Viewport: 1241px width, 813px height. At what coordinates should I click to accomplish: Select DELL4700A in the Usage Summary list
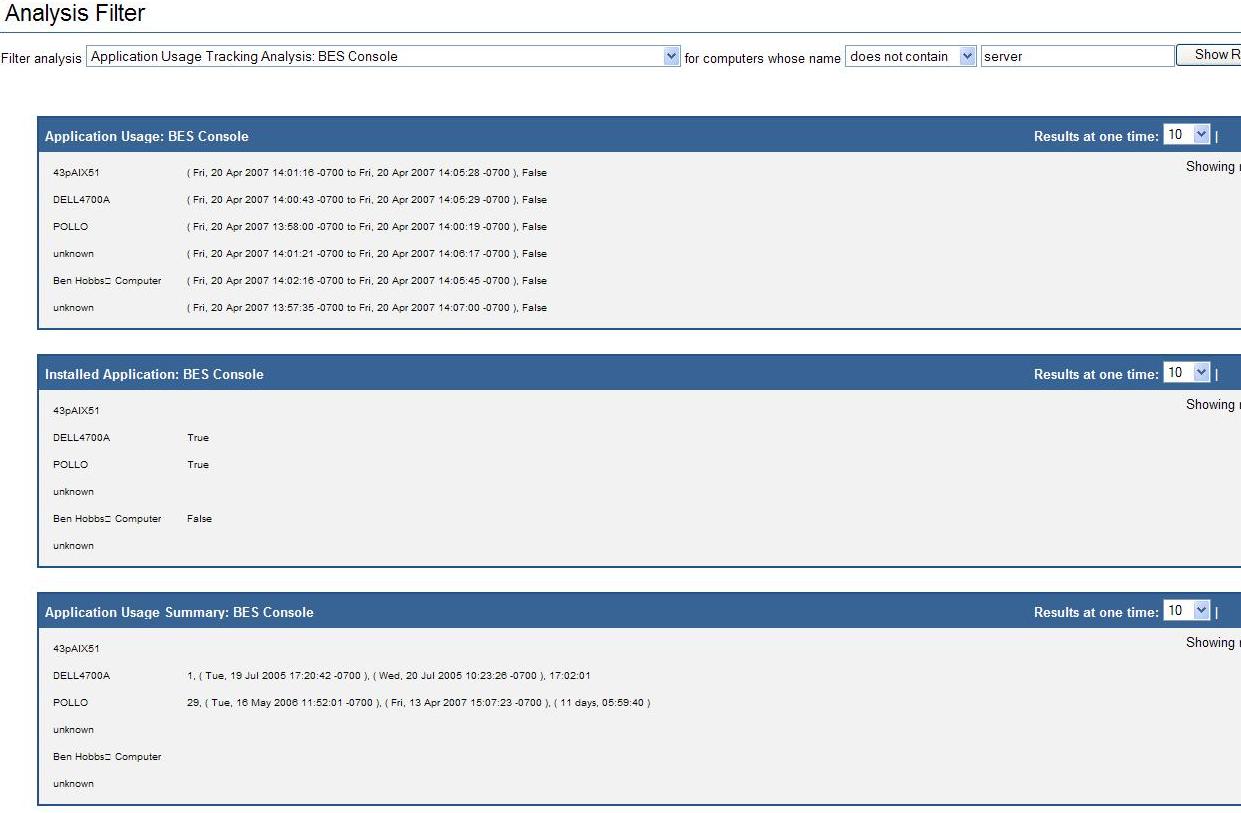81,676
